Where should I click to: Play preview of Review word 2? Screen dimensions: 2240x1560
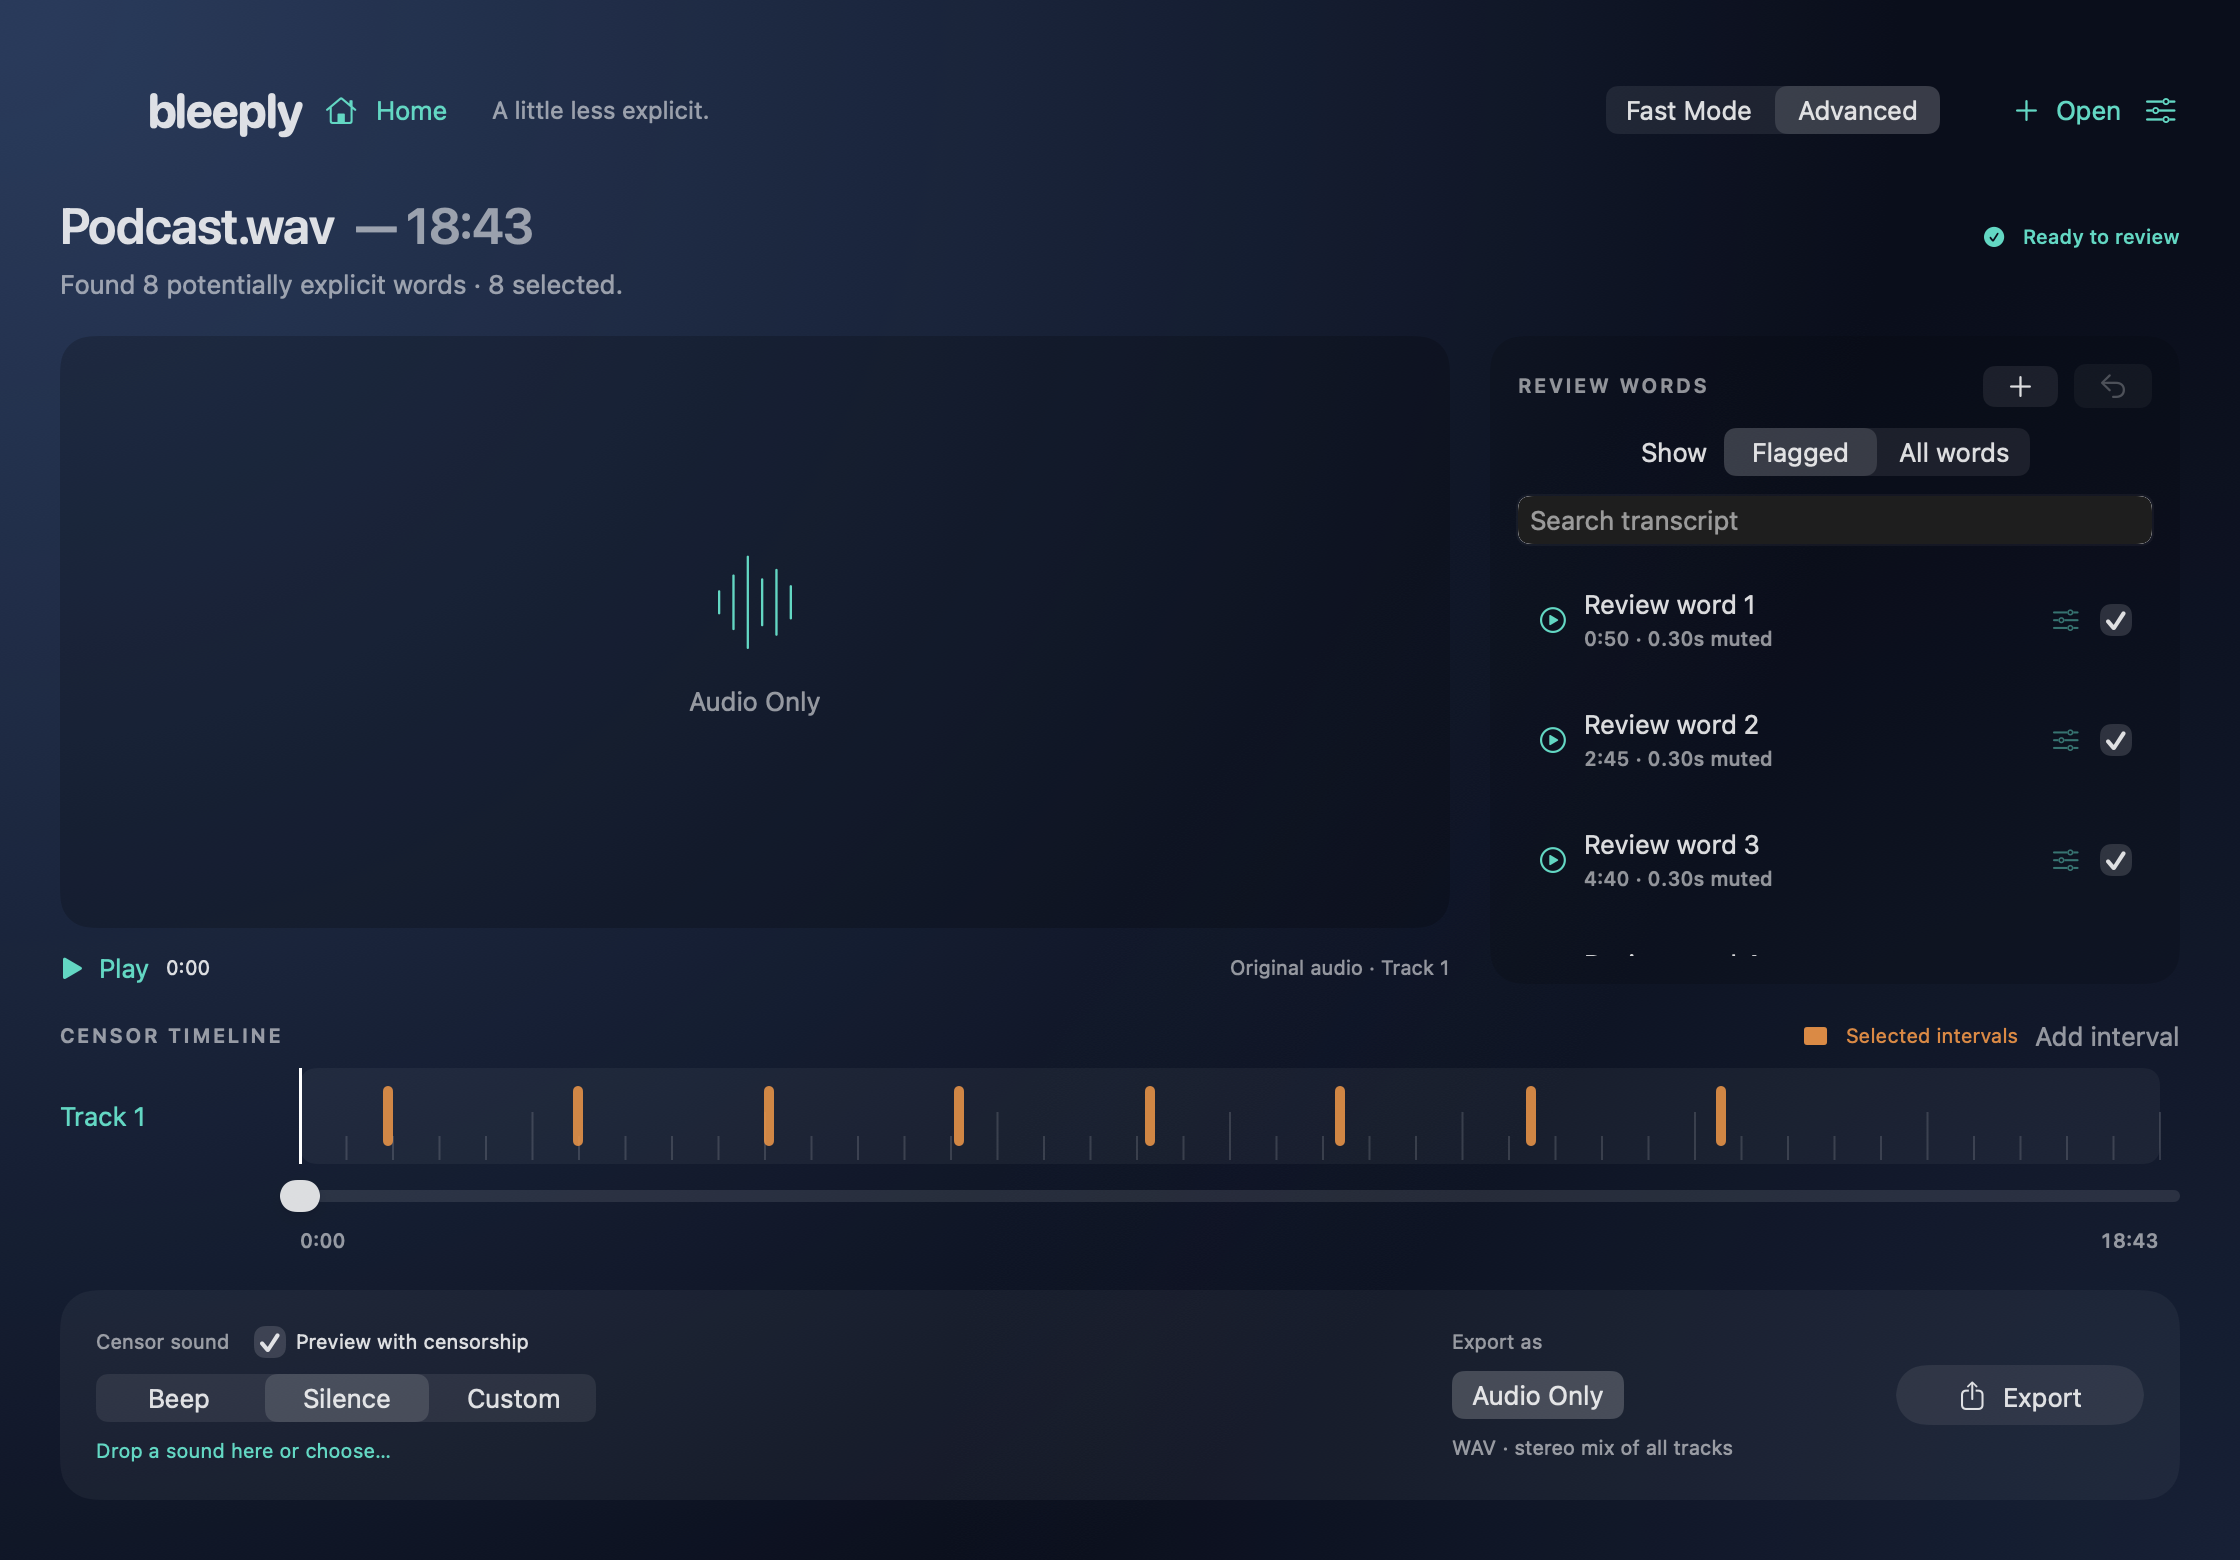[1552, 740]
